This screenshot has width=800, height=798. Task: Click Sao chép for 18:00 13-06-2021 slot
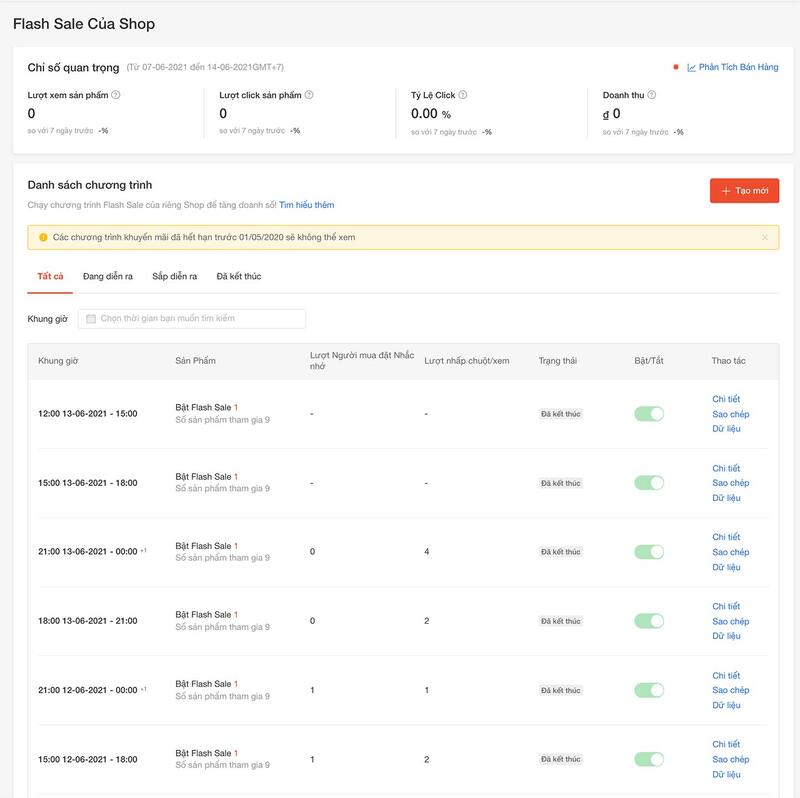tap(730, 621)
